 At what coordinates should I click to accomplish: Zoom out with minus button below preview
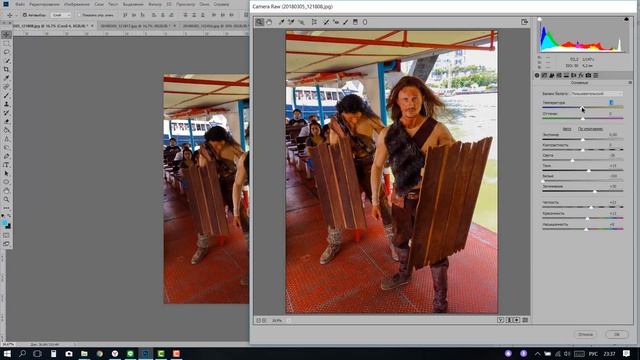coord(258,320)
